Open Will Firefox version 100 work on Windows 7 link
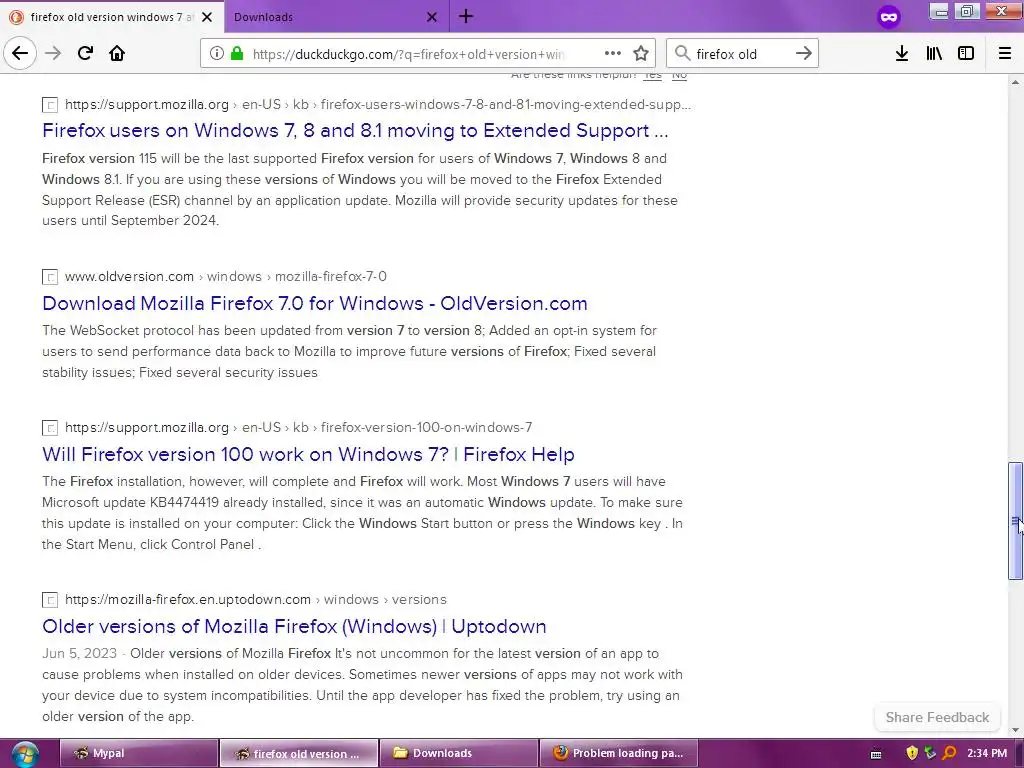Image resolution: width=1024 pixels, height=768 pixels. pyautogui.click(x=308, y=454)
